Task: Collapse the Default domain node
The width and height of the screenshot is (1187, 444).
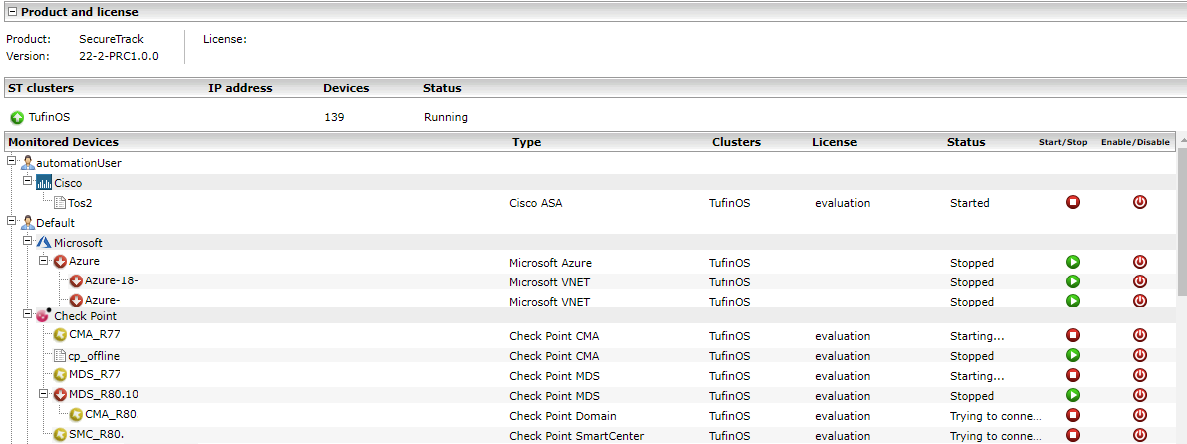Action: [12, 222]
